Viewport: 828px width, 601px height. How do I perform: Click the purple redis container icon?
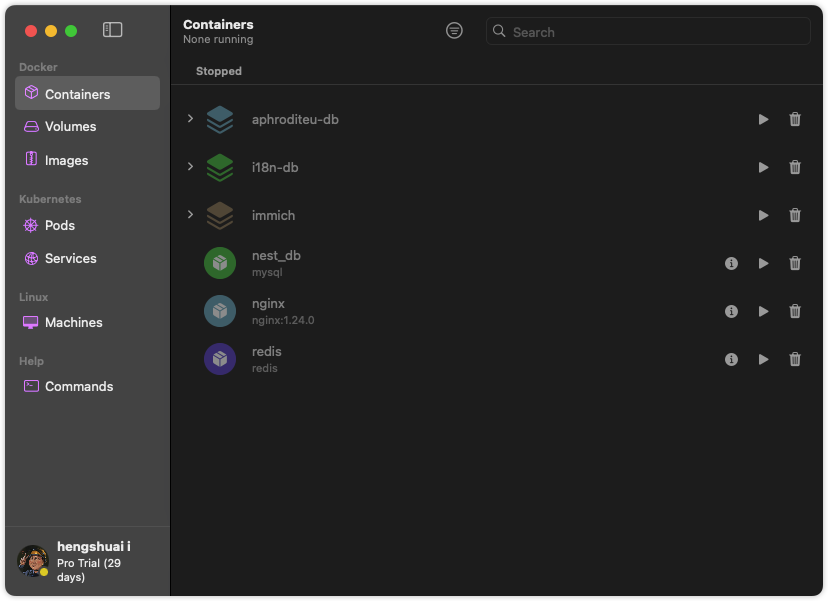coord(220,359)
